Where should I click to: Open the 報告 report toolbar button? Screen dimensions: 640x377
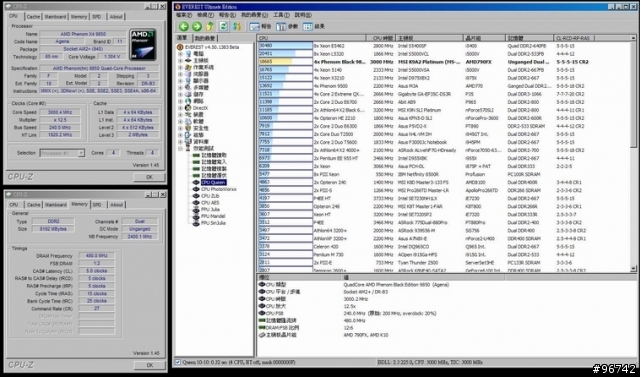pos(260,27)
